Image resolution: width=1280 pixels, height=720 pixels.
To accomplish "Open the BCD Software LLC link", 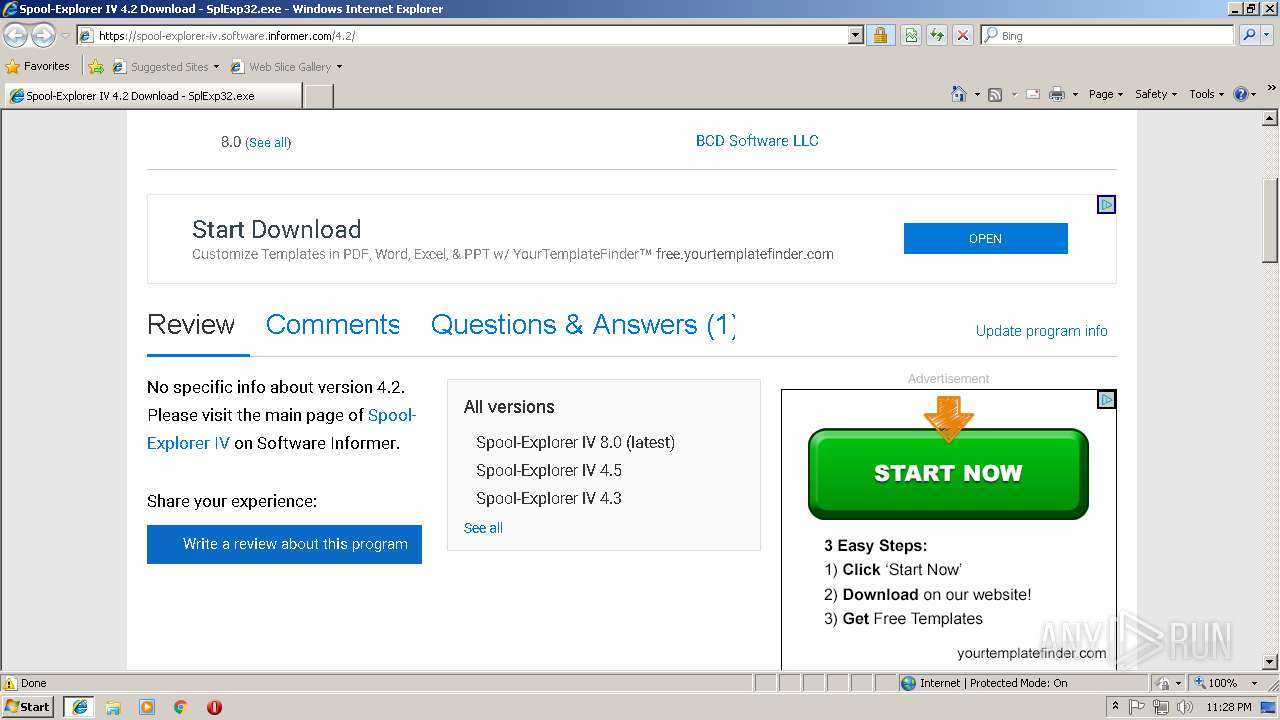I will [x=757, y=141].
